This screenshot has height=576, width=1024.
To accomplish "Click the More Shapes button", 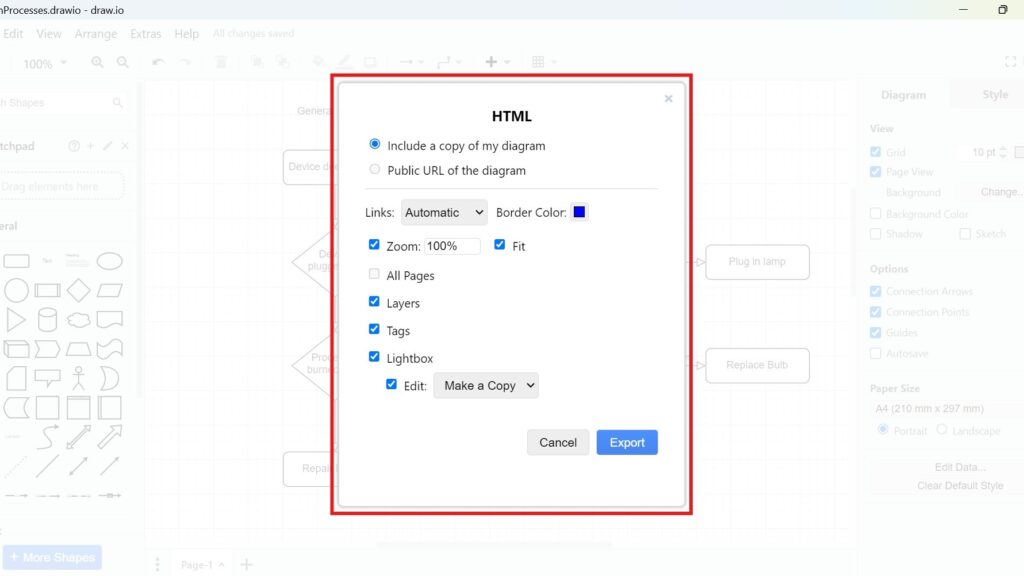I will (52, 557).
